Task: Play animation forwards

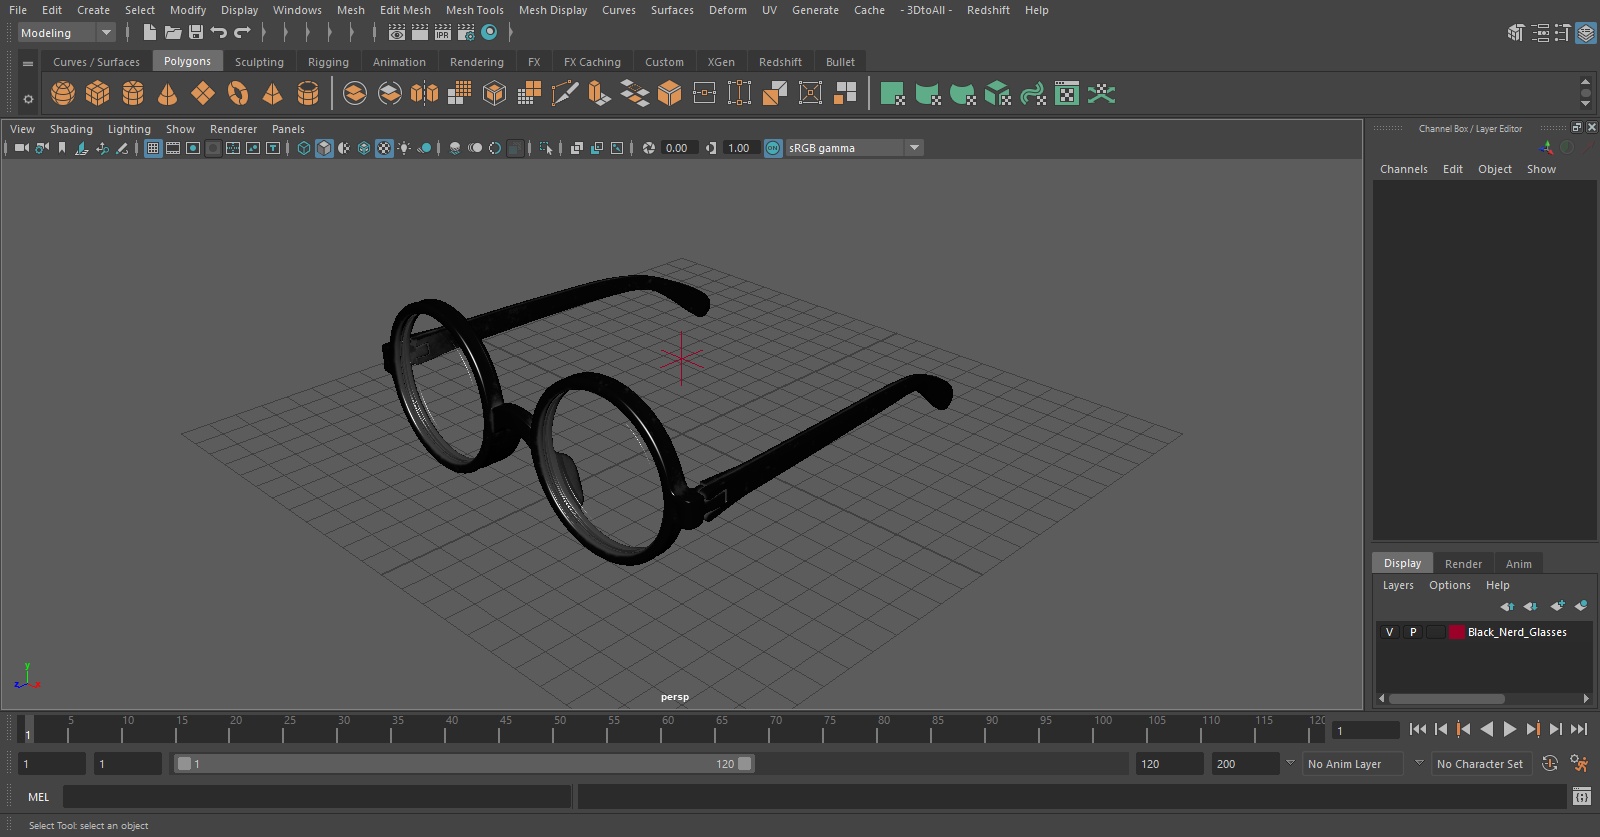Action: (1510, 729)
